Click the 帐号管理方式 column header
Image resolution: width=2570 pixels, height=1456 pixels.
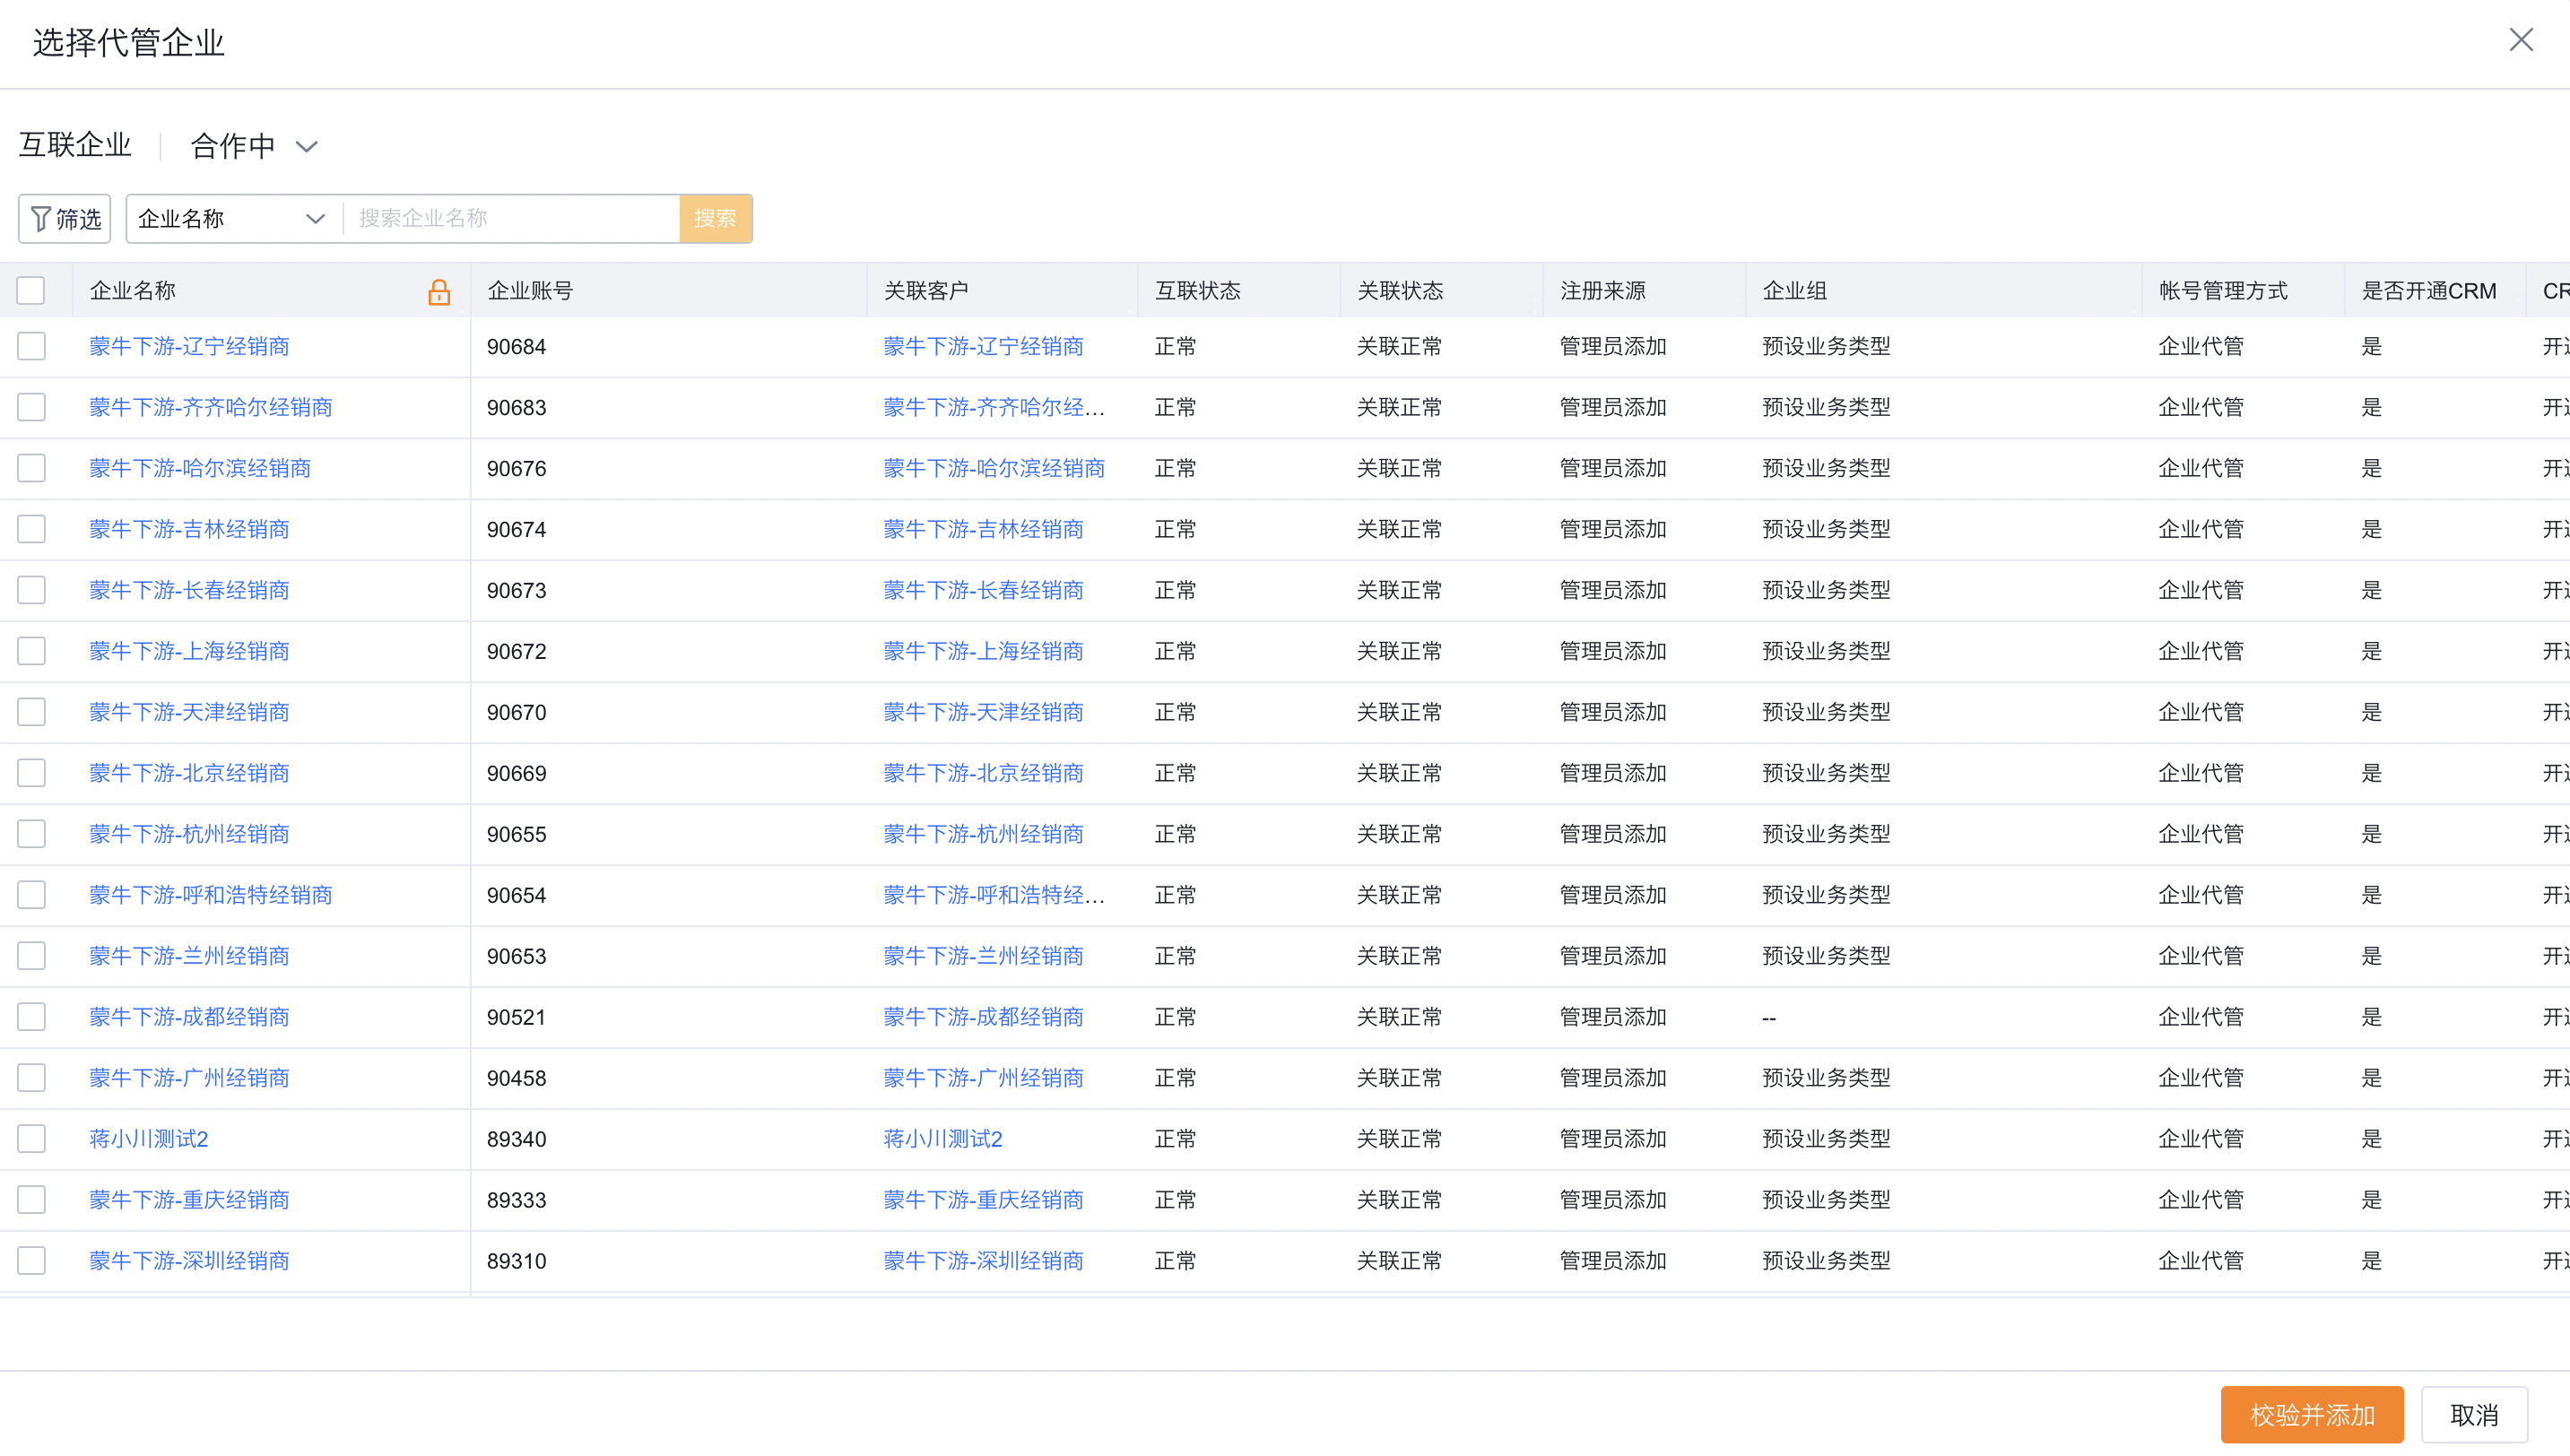point(2223,291)
